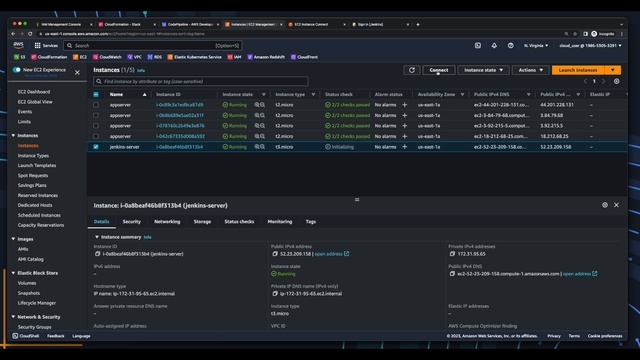The width and height of the screenshot is (640, 360).
Task: Switch to the Monitoring tab
Action: (x=280, y=222)
